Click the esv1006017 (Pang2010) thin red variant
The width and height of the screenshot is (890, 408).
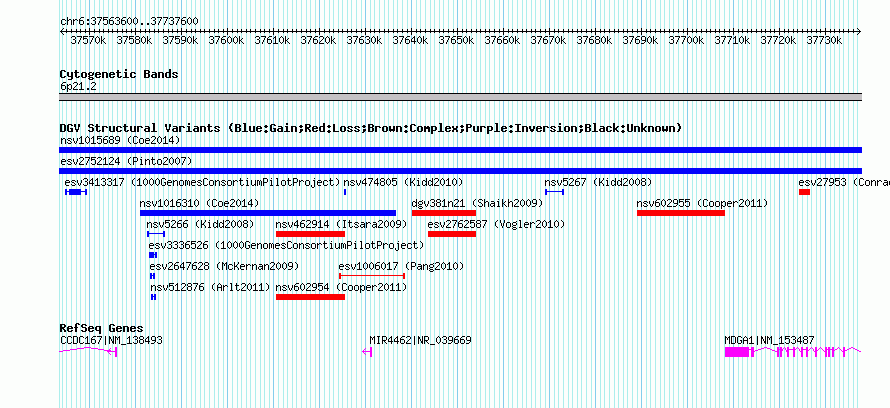pos(372,276)
